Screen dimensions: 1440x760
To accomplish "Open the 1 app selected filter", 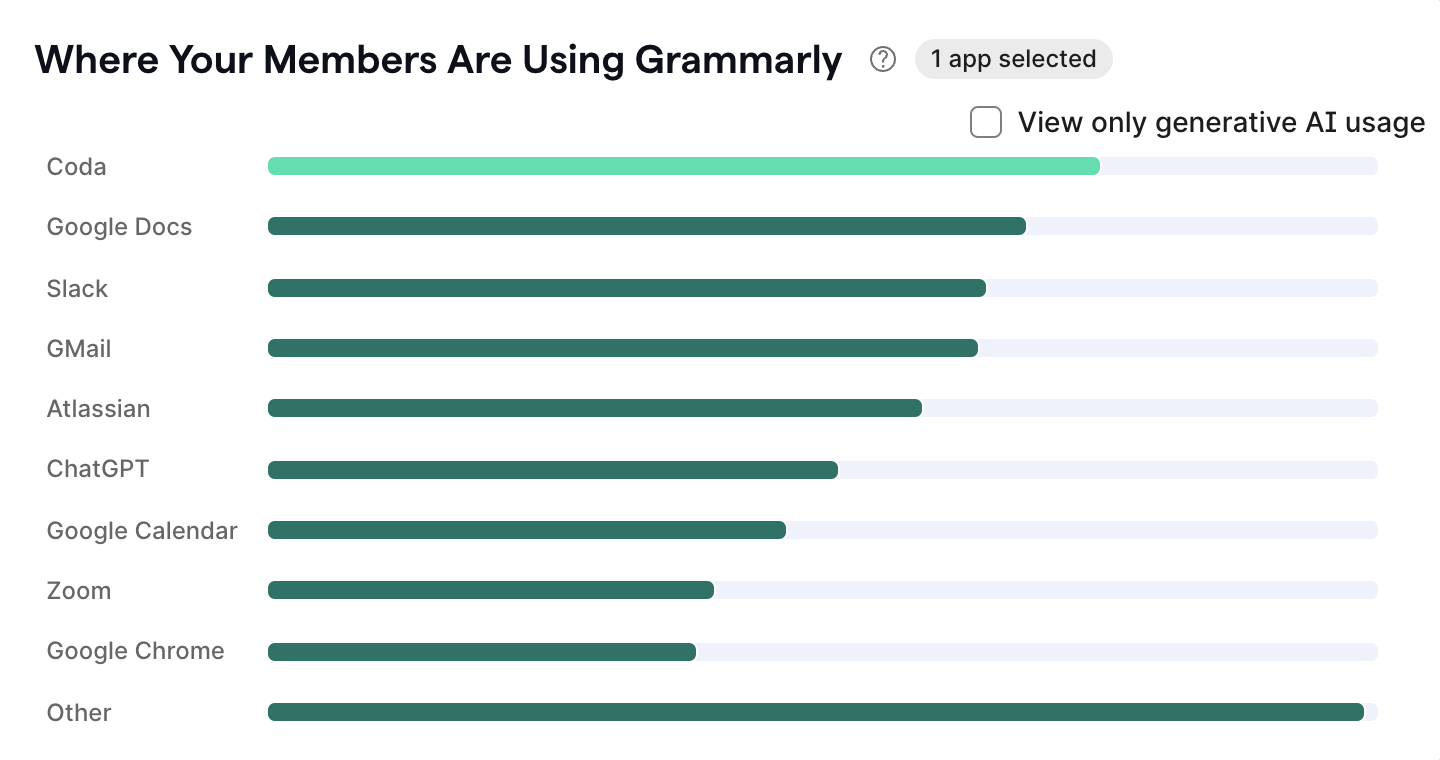I will tap(1013, 59).
